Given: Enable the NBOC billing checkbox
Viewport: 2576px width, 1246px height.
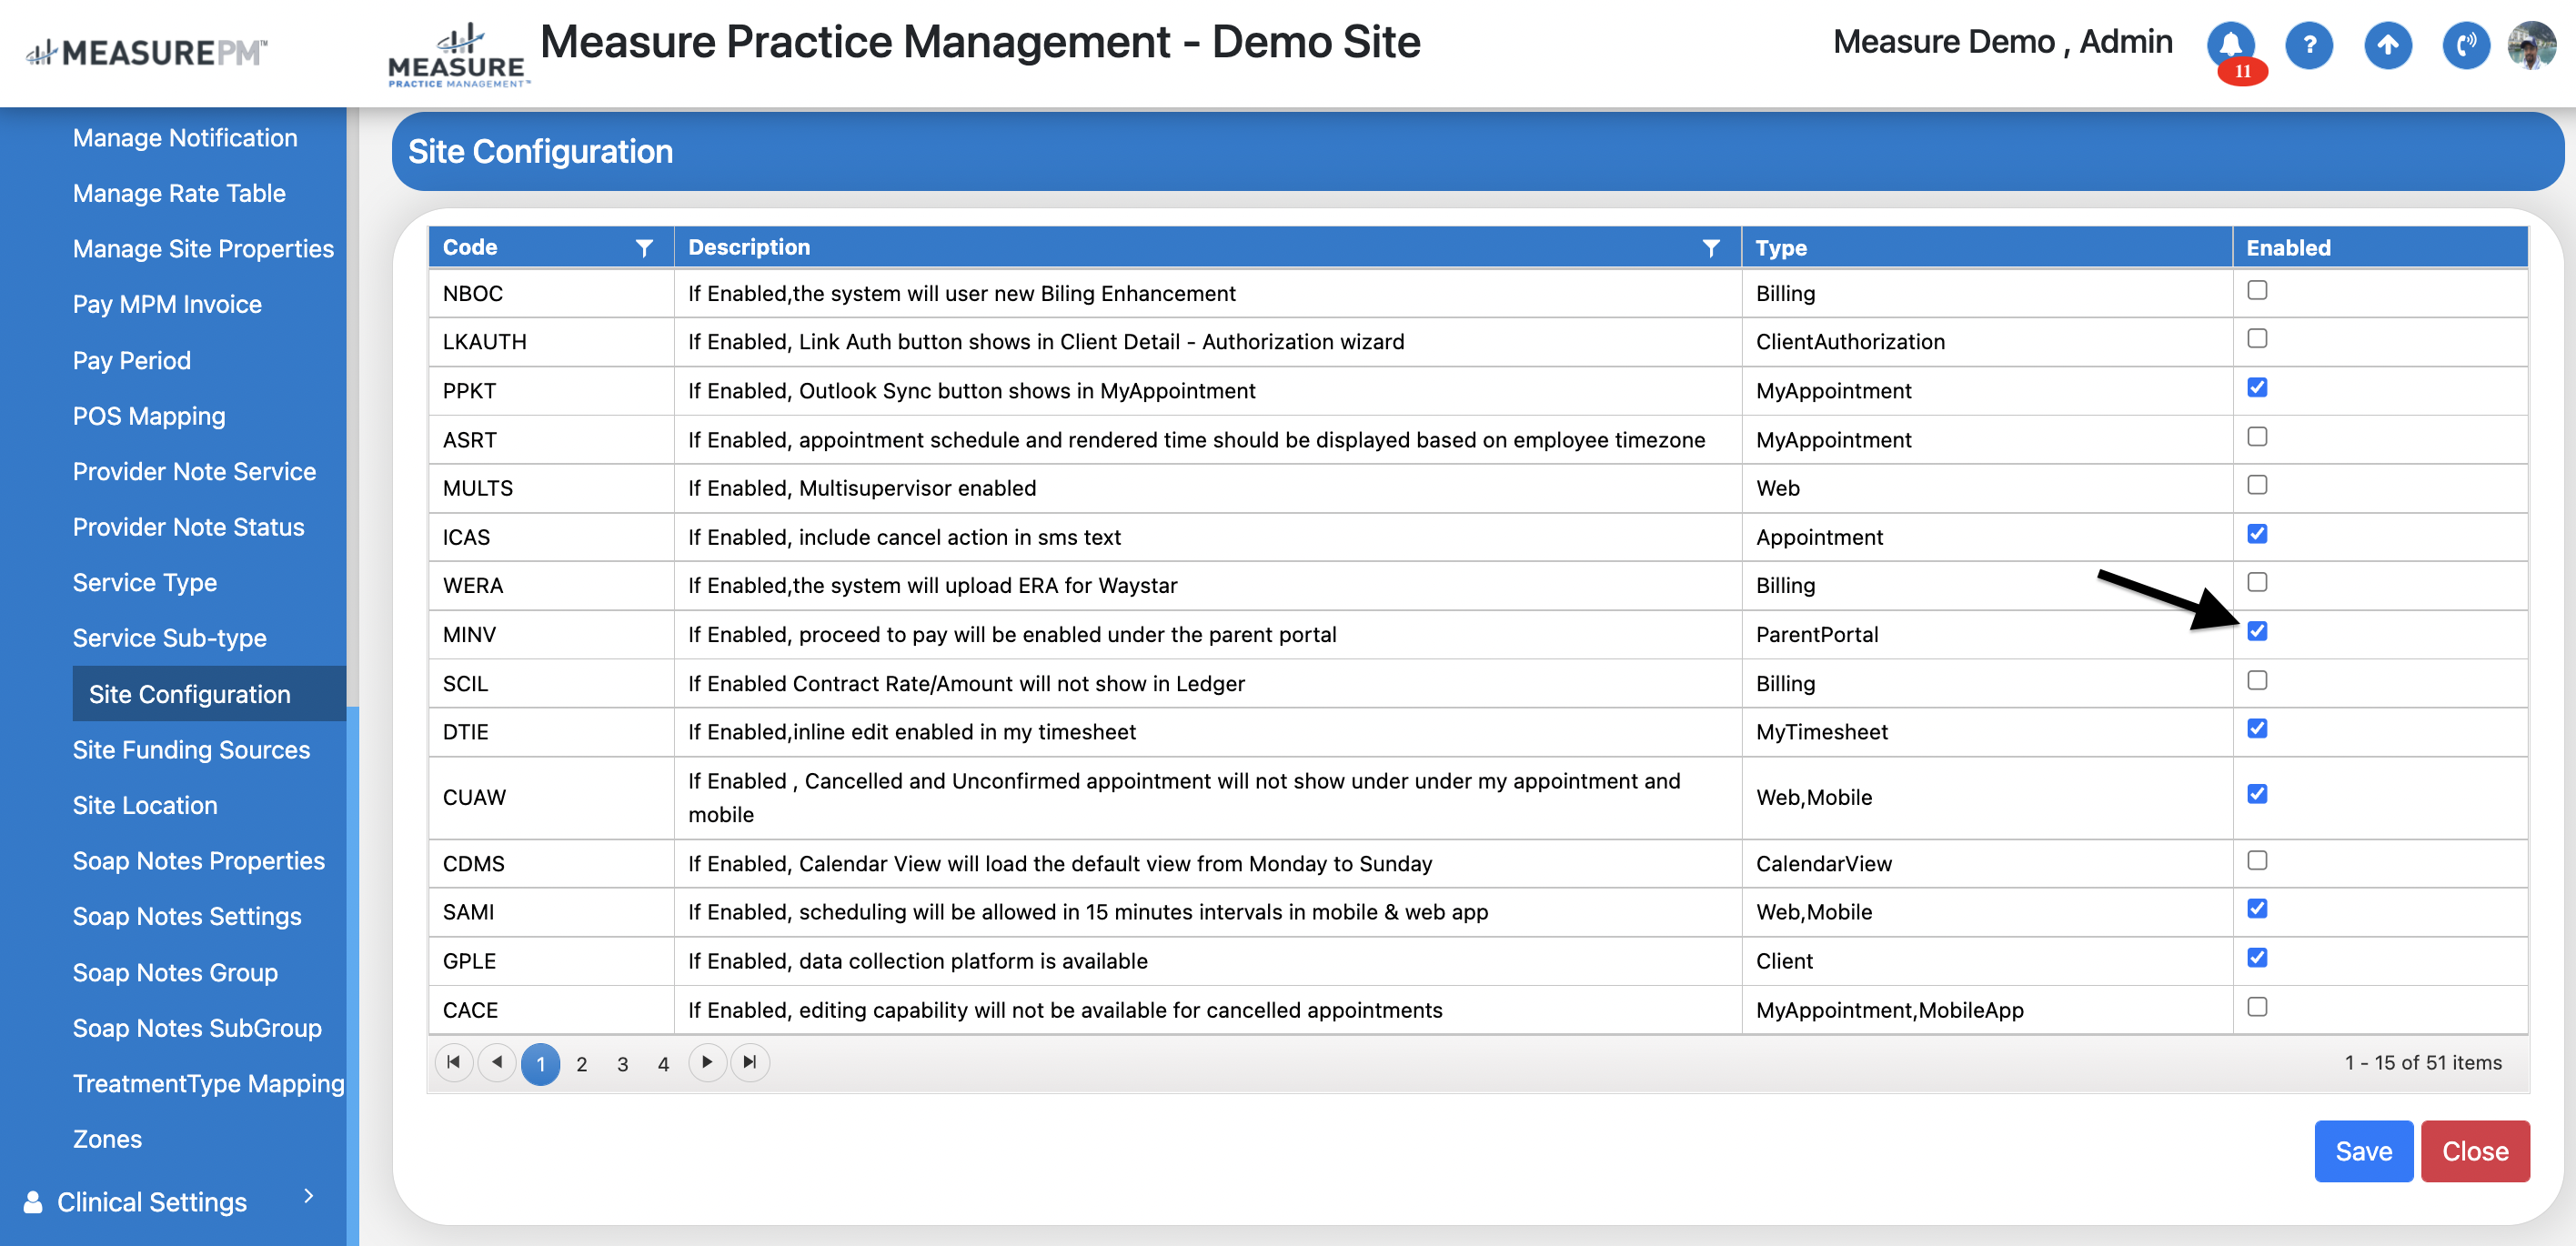Looking at the screenshot, I should [x=2257, y=291].
